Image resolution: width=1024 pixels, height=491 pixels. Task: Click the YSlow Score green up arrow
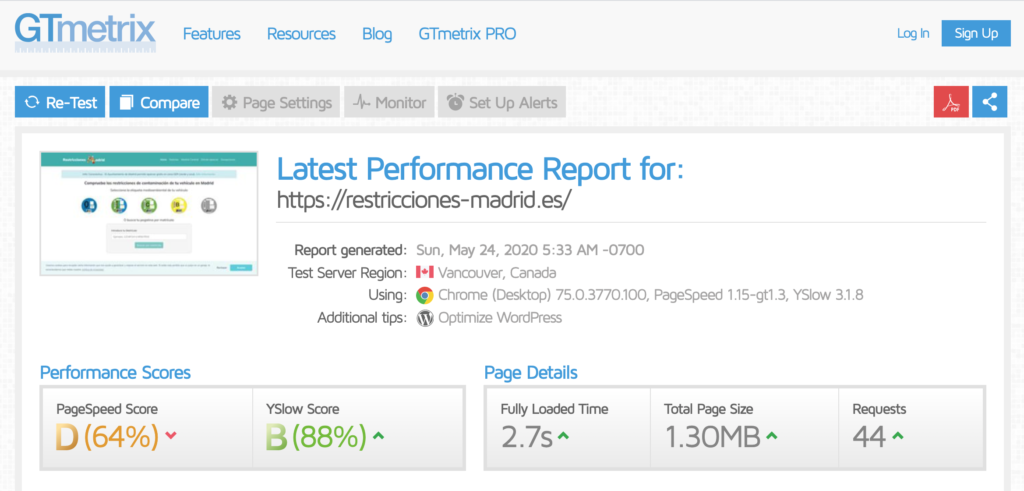377,436
